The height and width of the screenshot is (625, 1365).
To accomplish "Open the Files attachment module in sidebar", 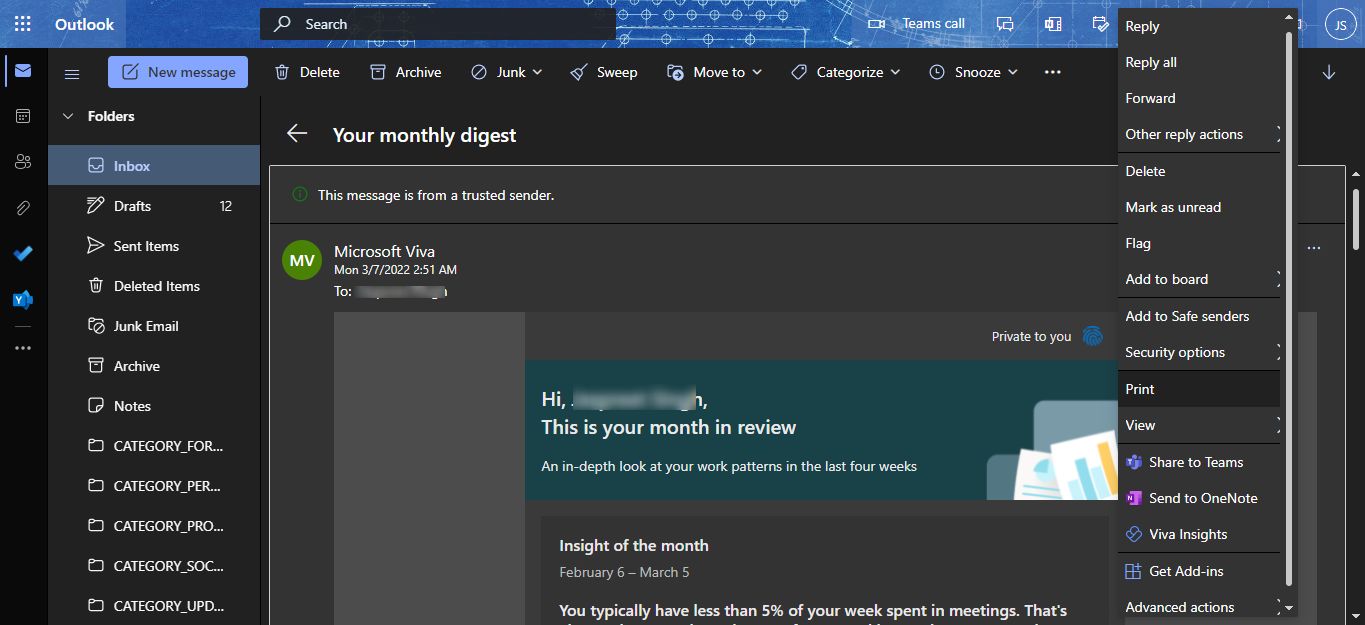I will coord(23,207).
